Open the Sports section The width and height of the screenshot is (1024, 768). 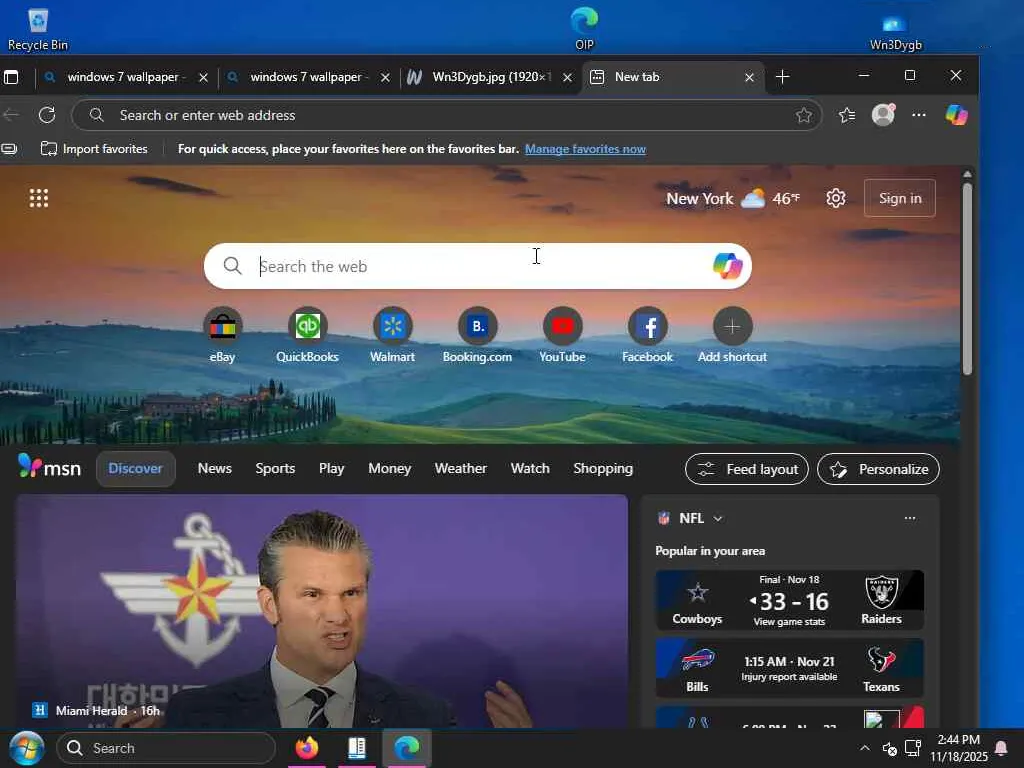[275, 468]
